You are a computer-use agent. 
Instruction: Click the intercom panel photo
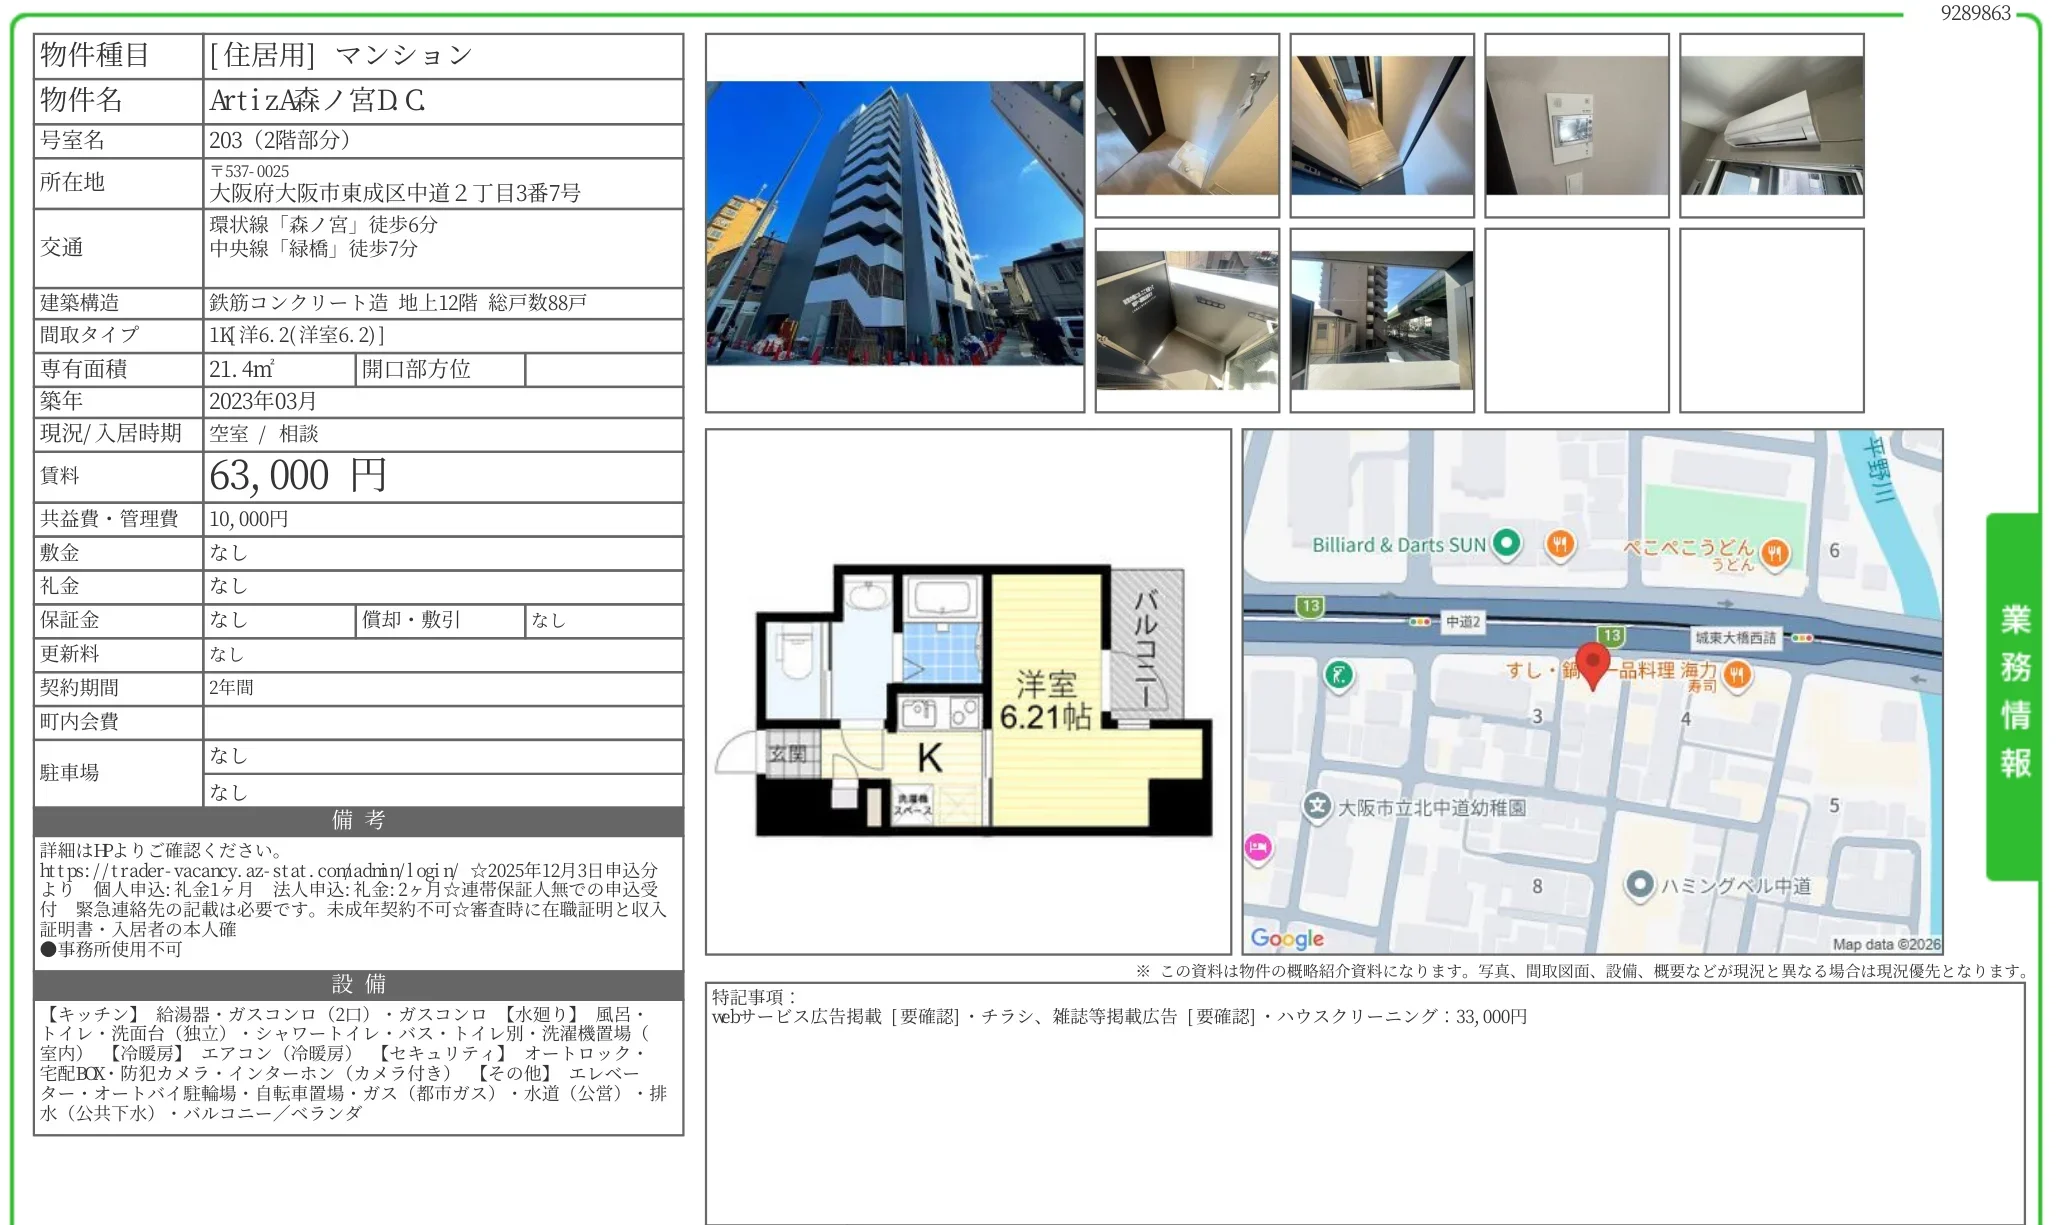pyautogui.click(x=1577, y=123)
